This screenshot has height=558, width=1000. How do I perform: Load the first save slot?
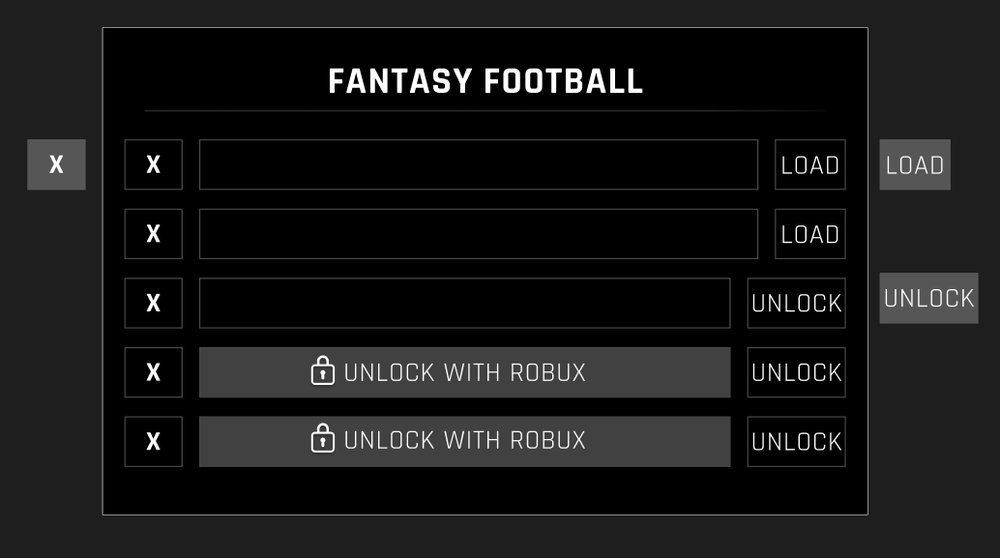810,165
